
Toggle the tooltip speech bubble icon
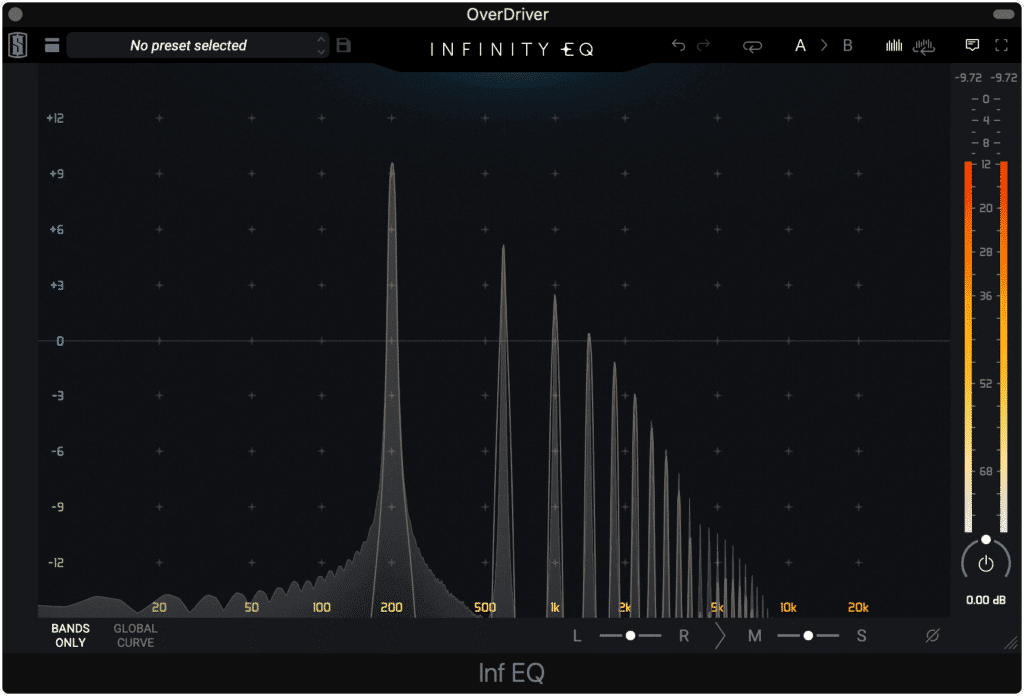point(972,45)
